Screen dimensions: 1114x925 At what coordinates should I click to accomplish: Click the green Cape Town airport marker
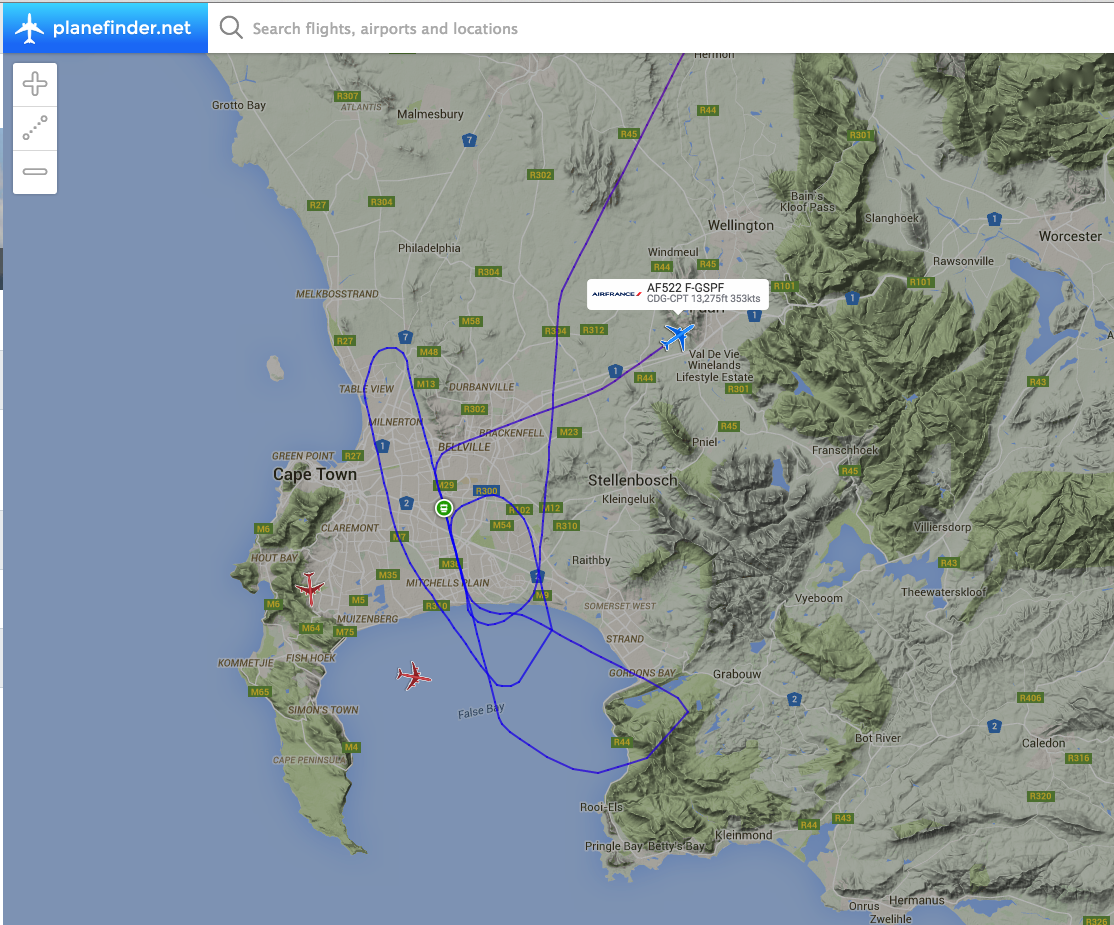[443, 509]
